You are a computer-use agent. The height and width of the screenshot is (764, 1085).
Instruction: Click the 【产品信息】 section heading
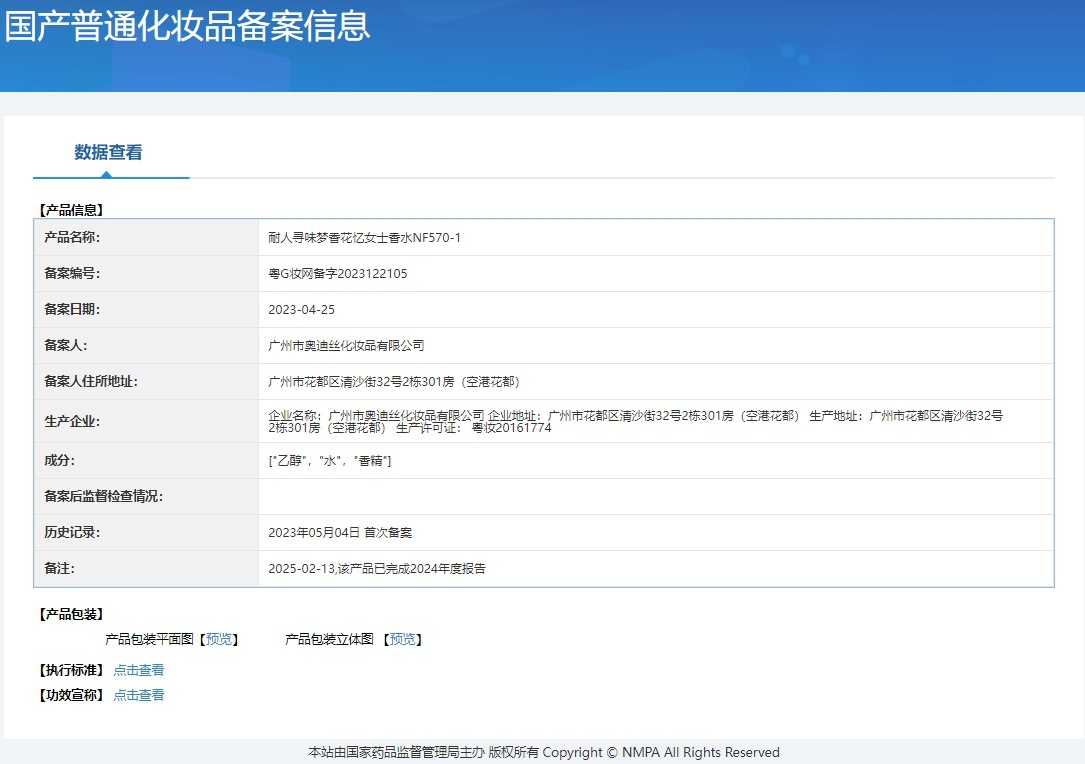[x=71, y=210]
